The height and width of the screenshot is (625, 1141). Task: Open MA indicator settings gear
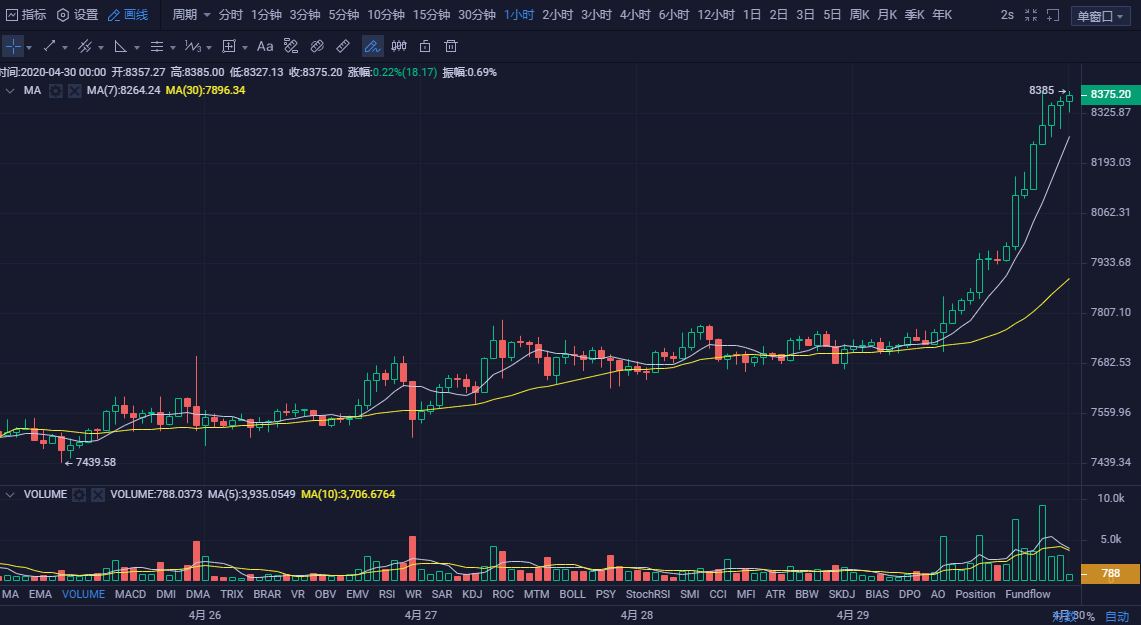[x=55, y=91]
